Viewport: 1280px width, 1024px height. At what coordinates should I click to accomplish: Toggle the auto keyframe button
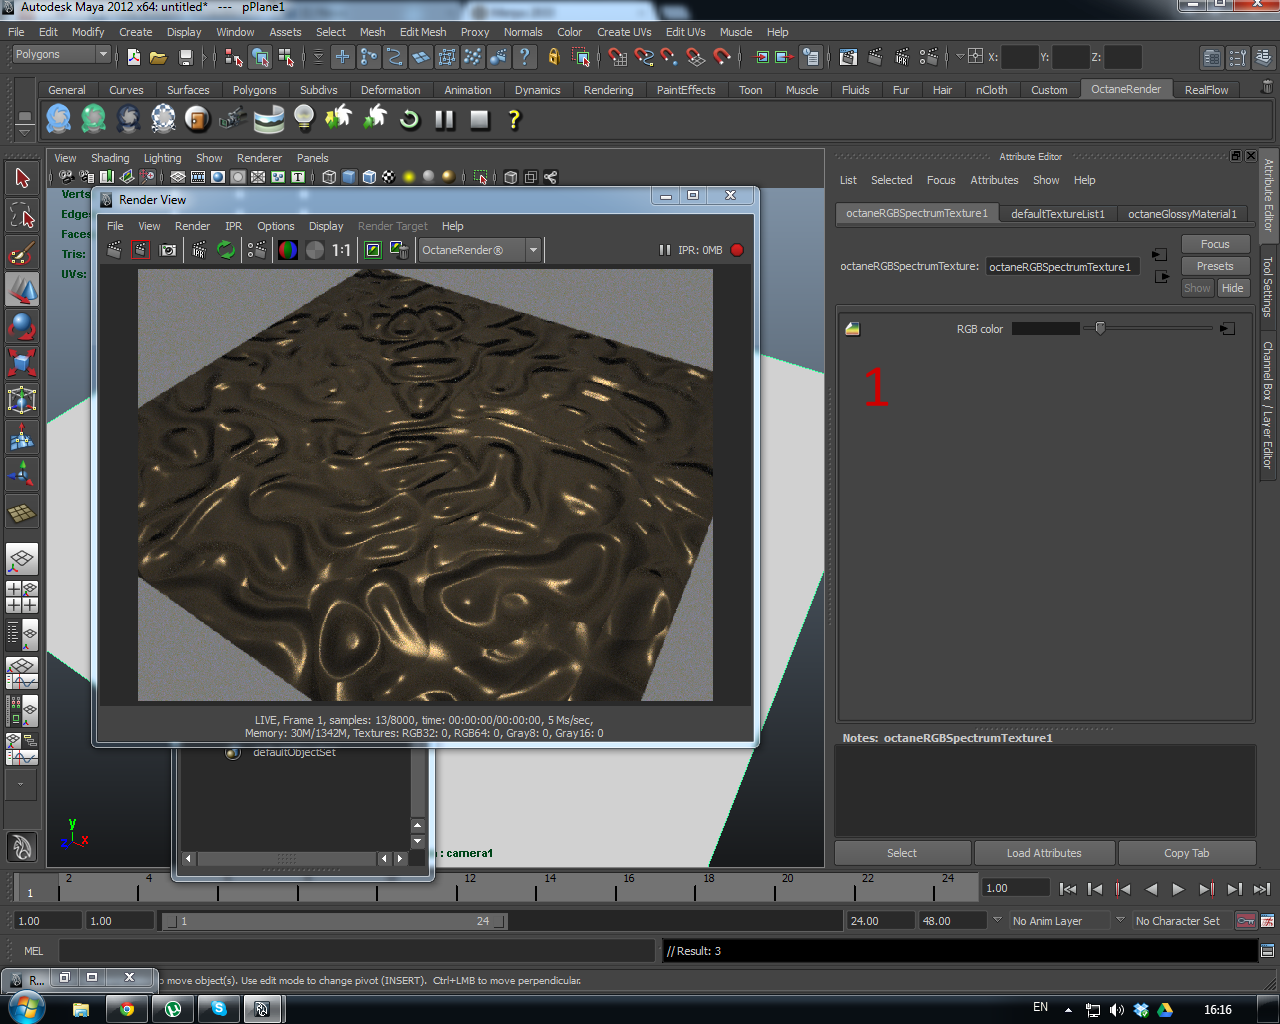pyautogui.click(x=1246, y=920)
